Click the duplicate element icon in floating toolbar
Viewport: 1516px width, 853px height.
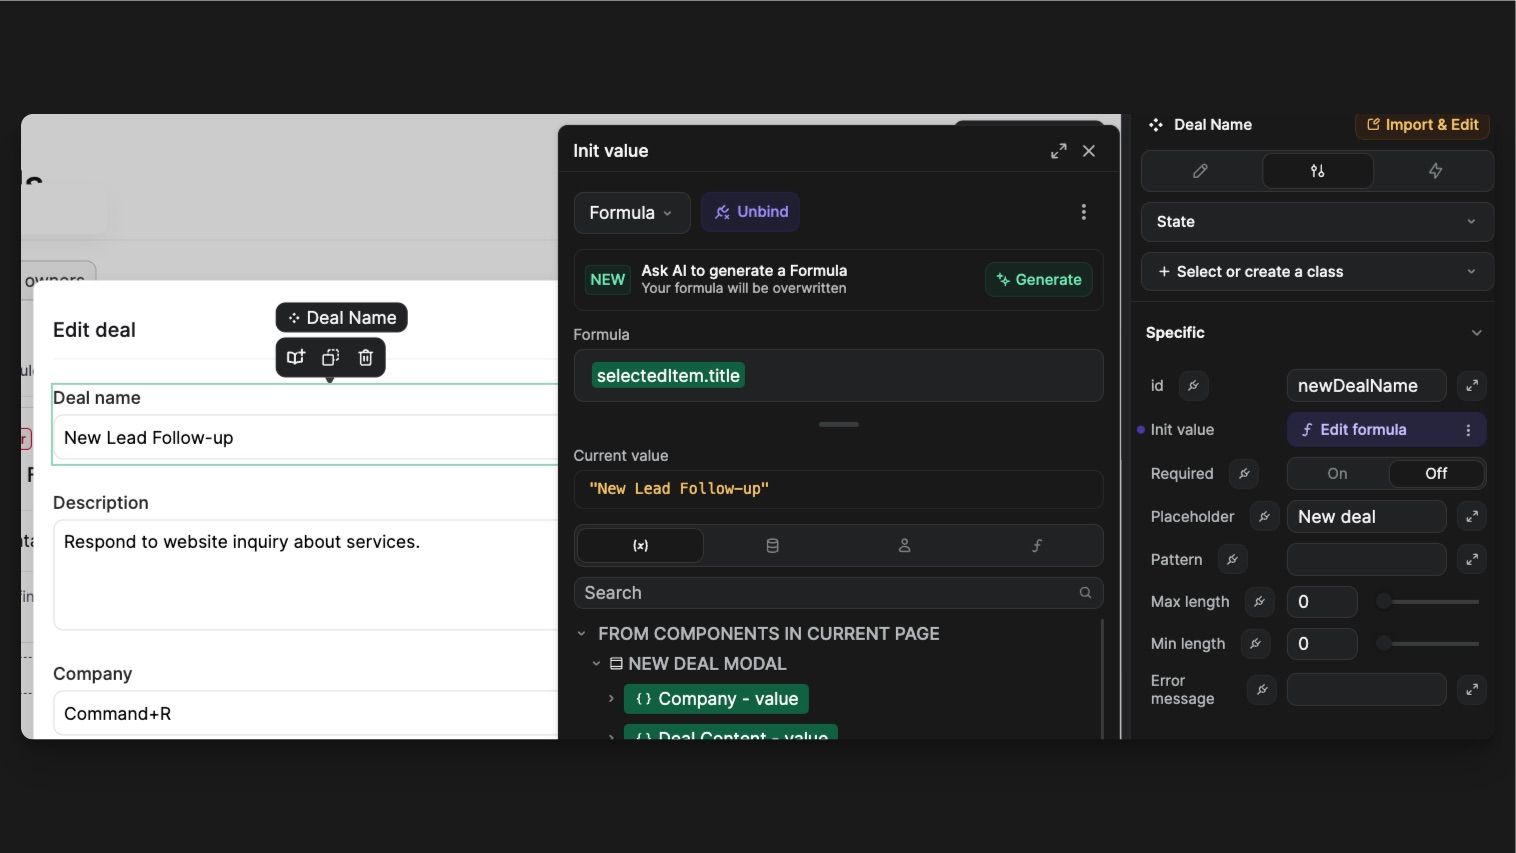click(331, 357)
